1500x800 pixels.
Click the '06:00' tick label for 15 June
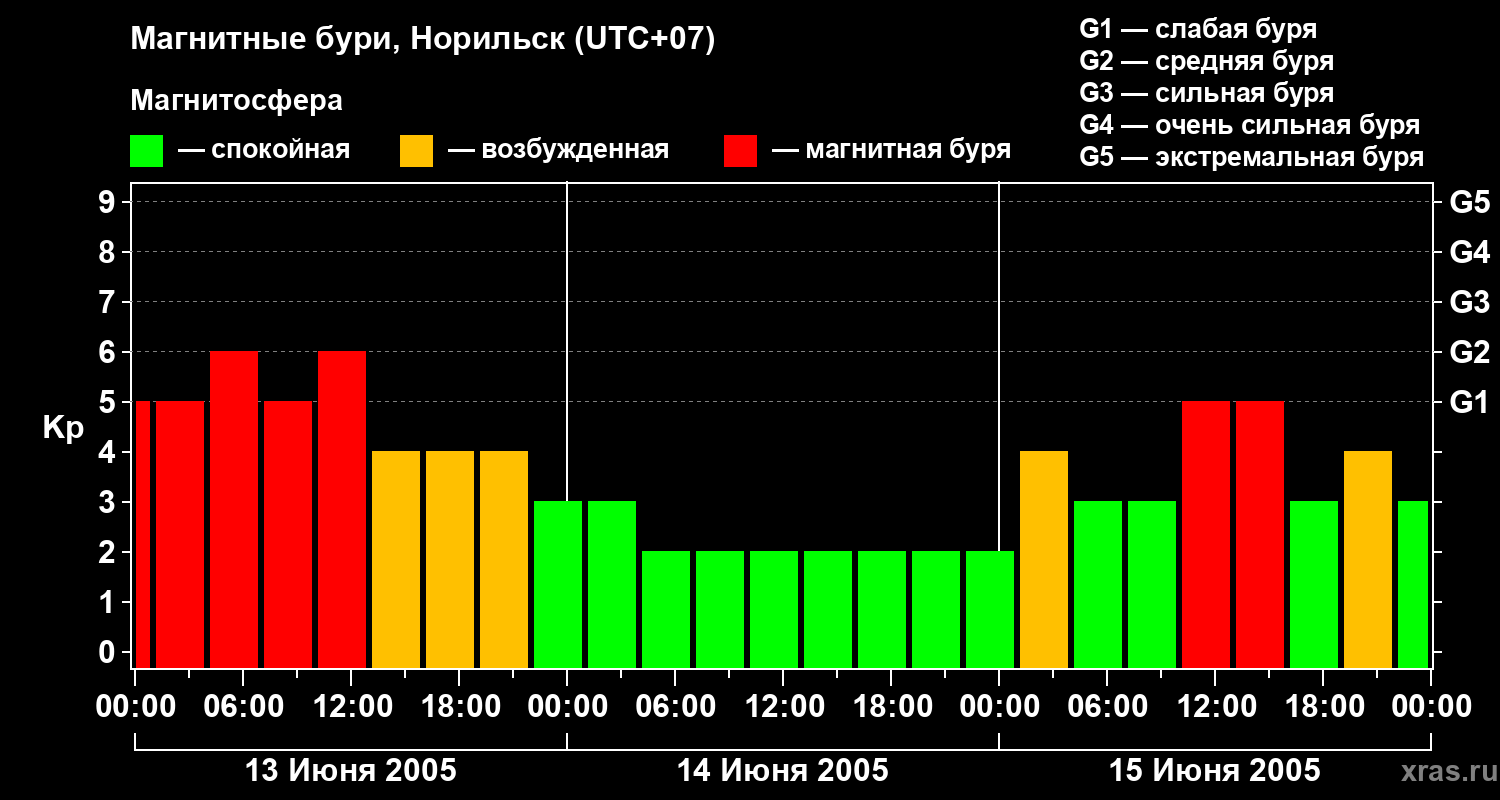1108,707
